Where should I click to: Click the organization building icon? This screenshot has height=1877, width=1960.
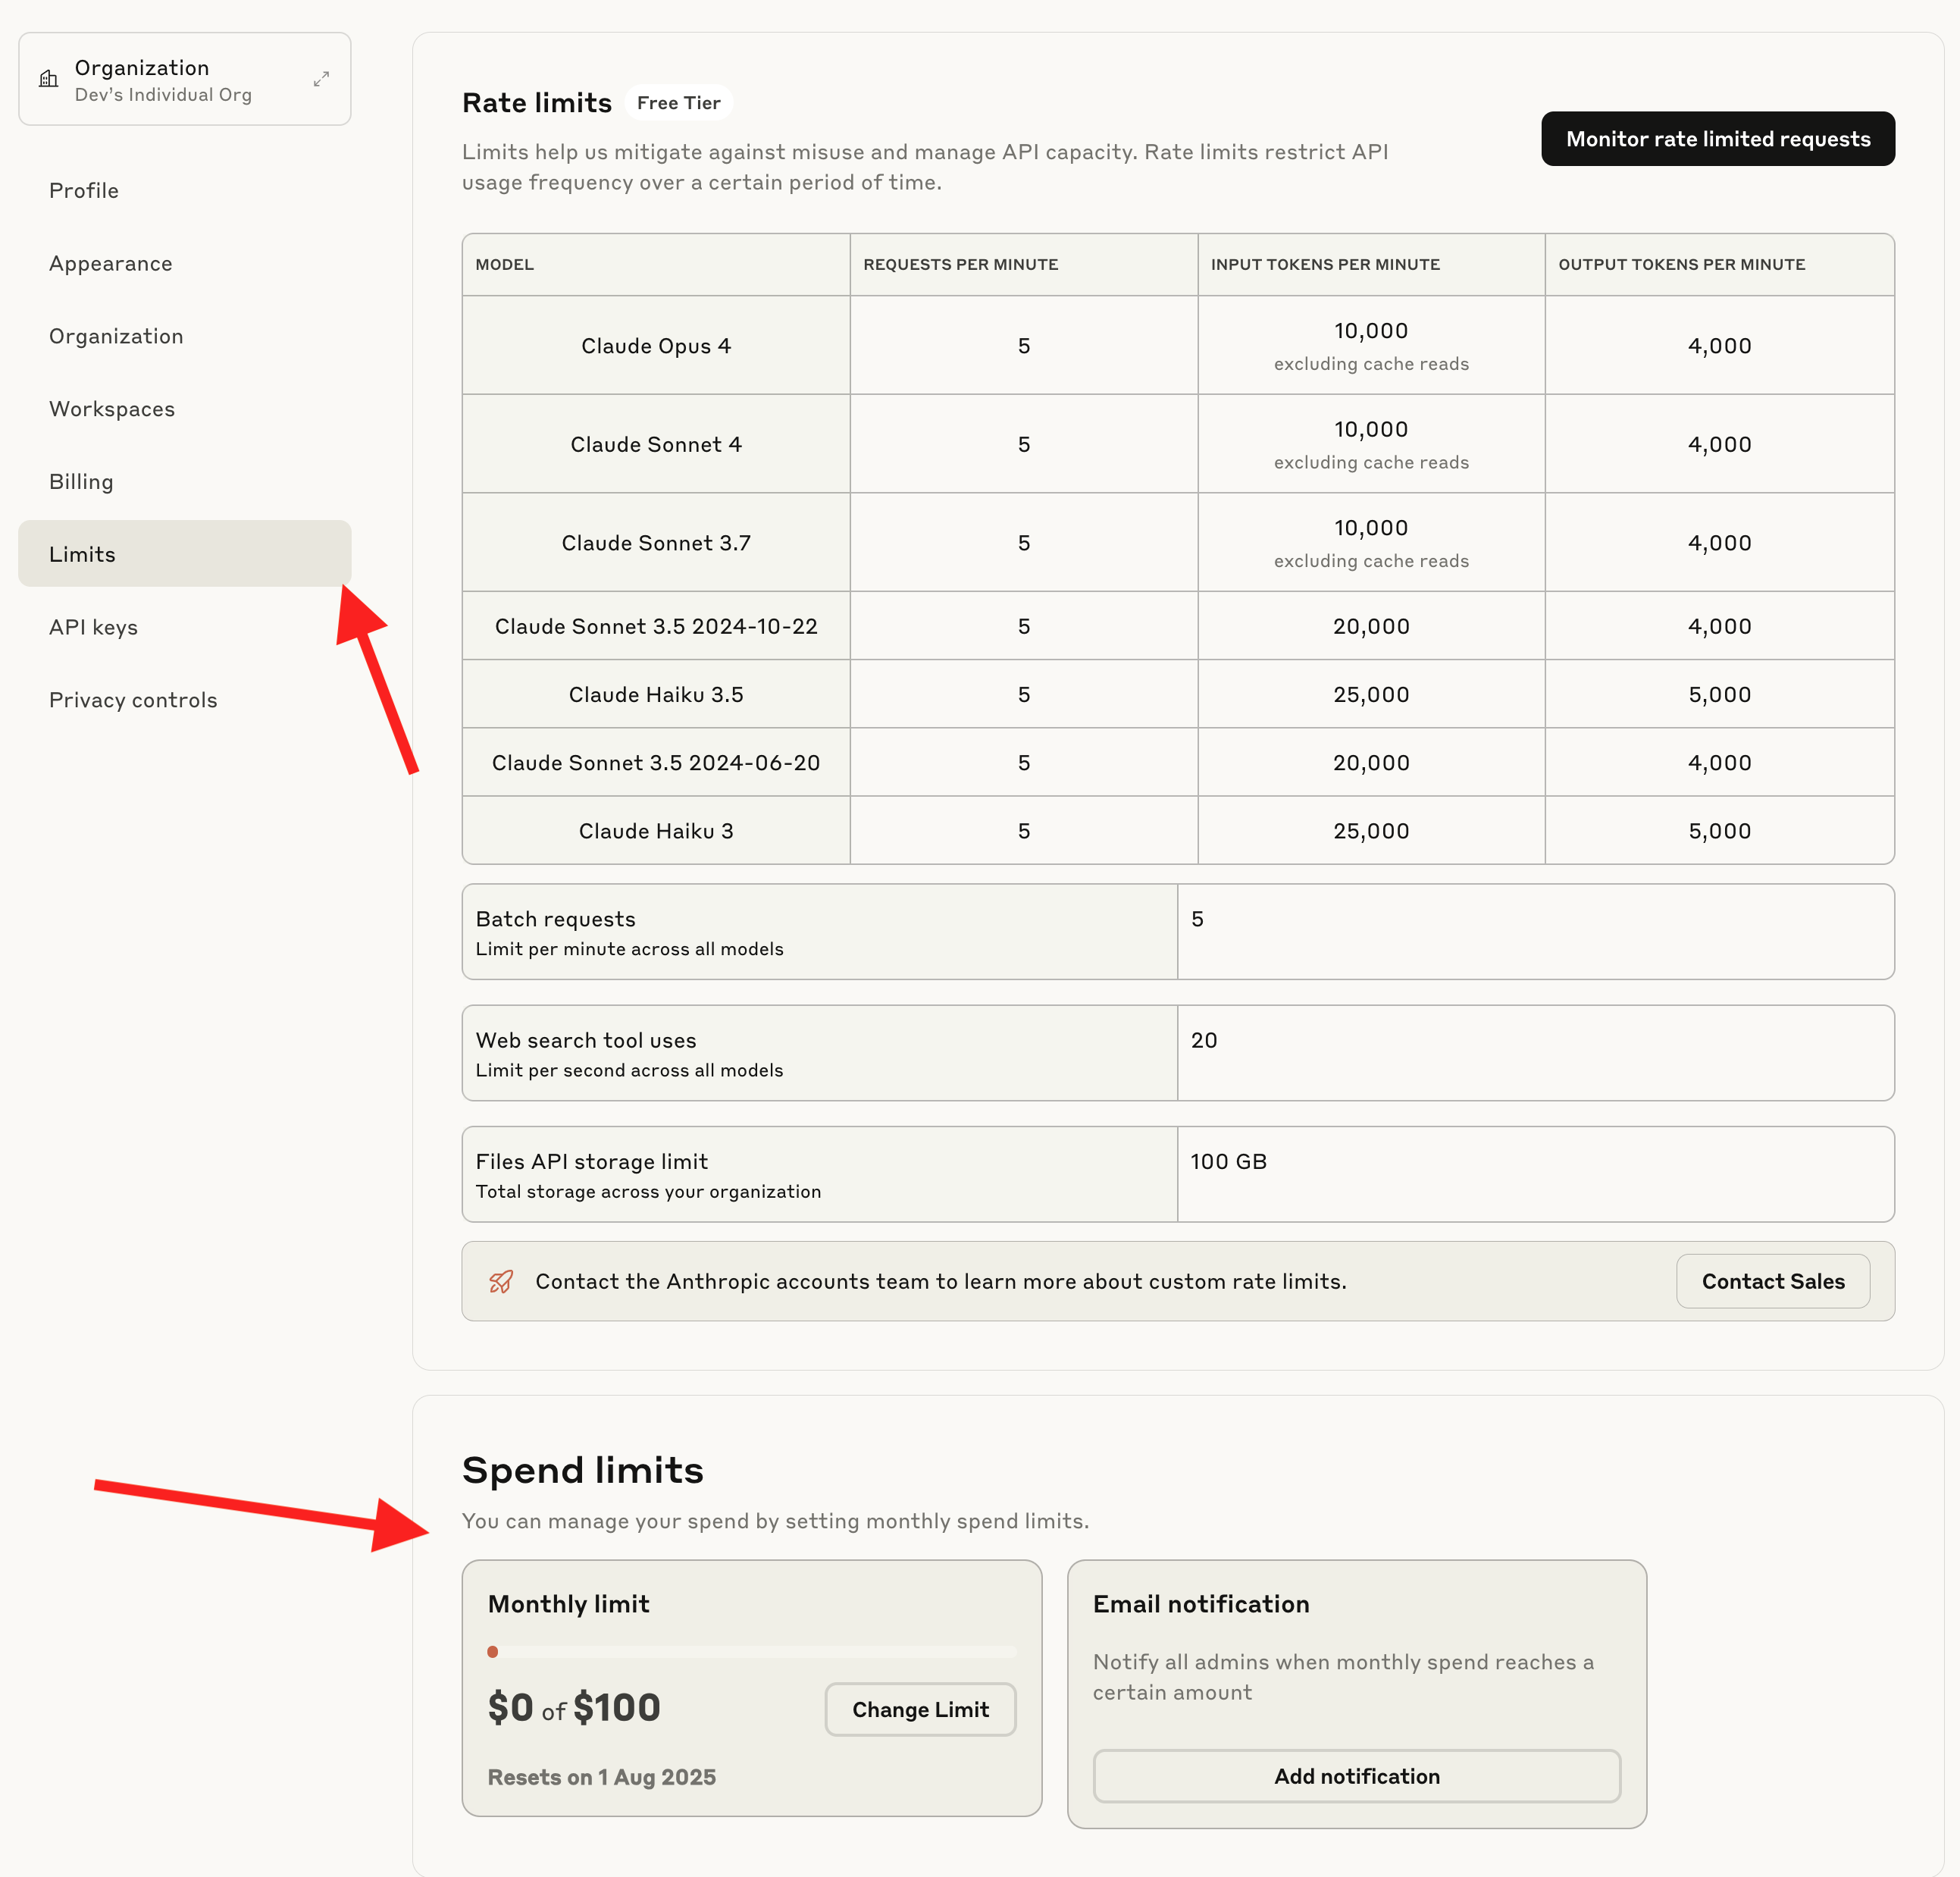pos(48,79)
